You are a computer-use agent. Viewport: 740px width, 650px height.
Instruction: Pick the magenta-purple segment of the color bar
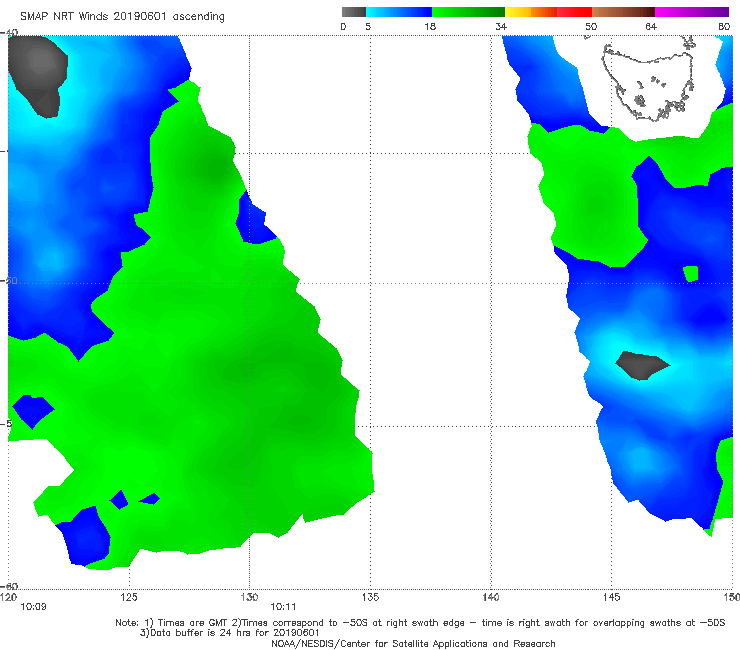point(692,12)
